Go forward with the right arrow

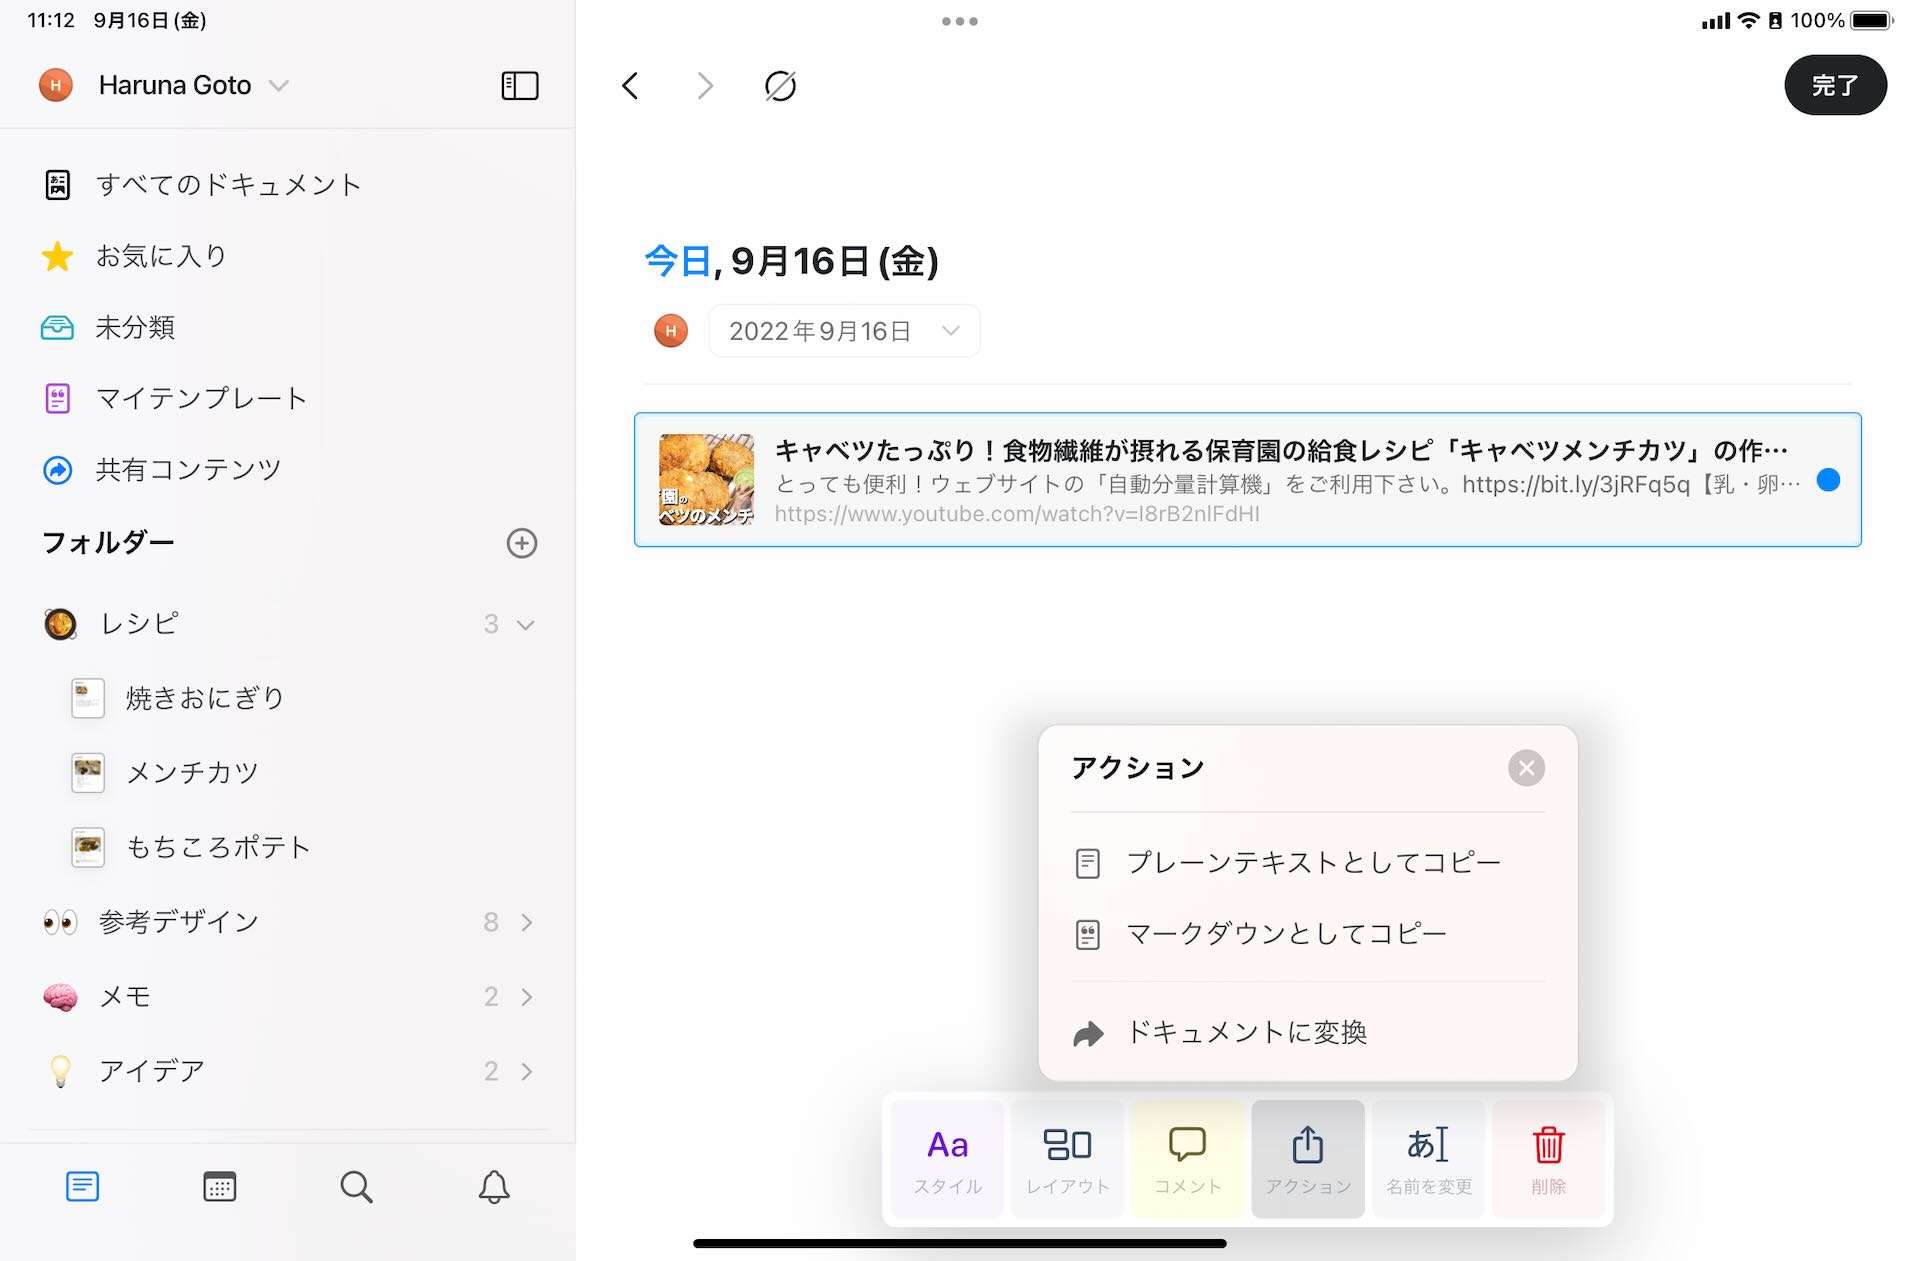click(705, 86)
